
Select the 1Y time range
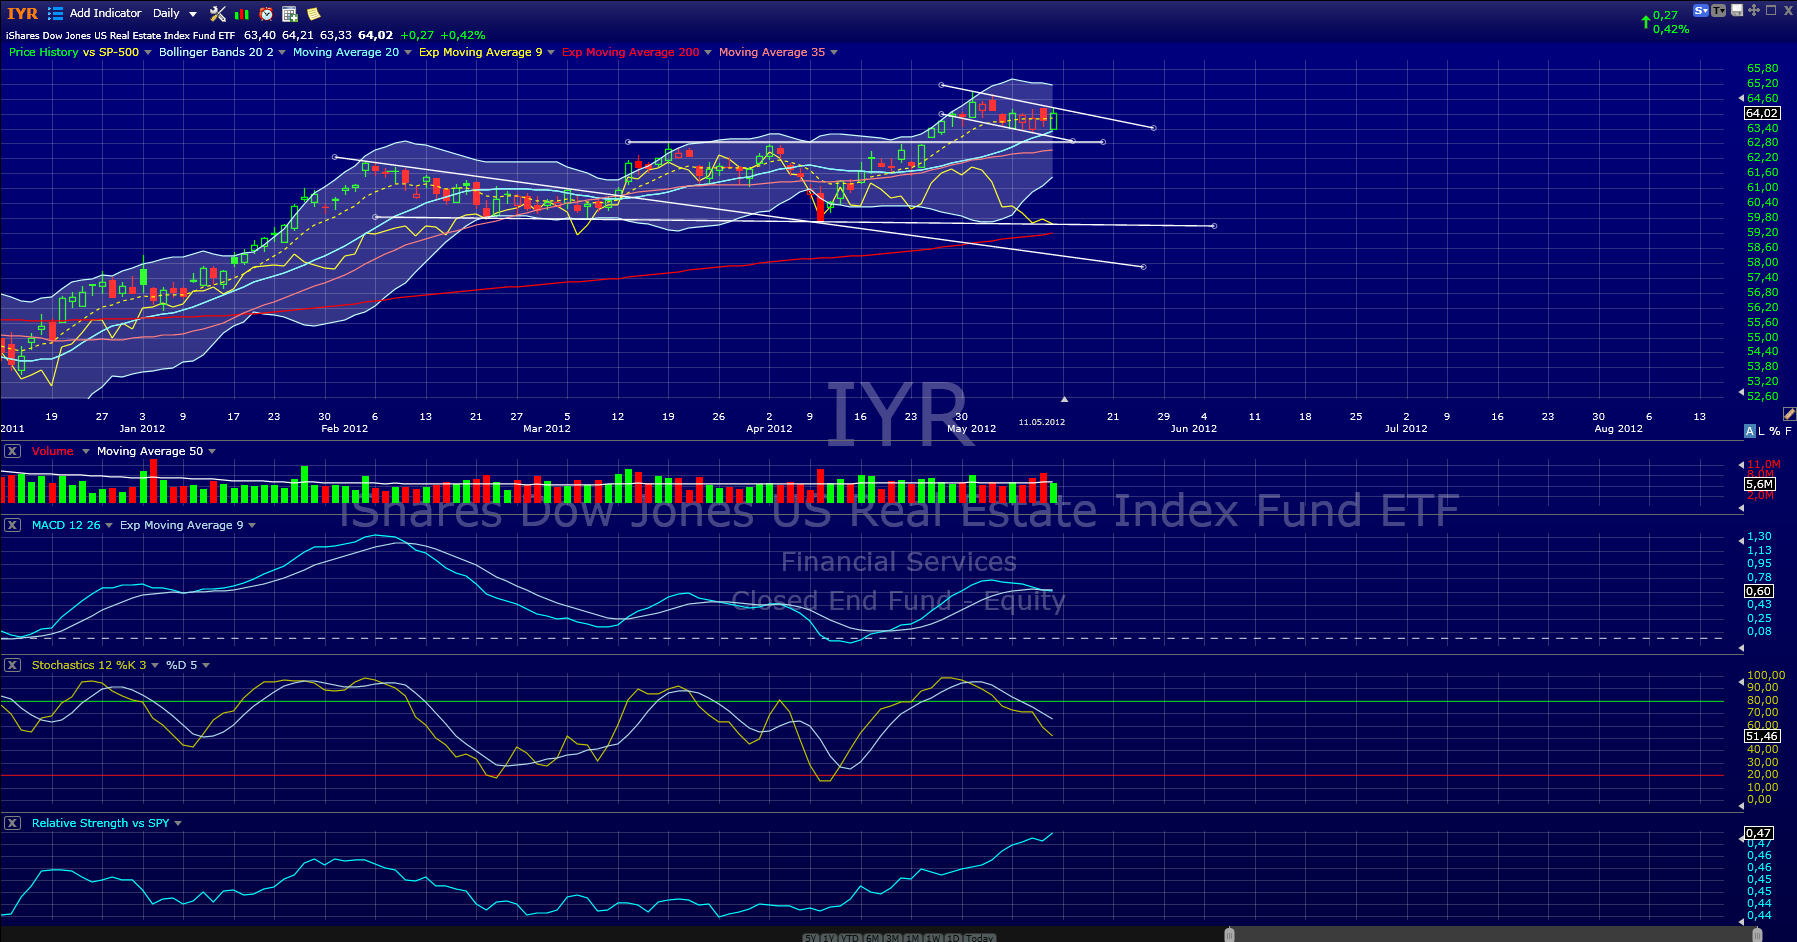point(829,938)
